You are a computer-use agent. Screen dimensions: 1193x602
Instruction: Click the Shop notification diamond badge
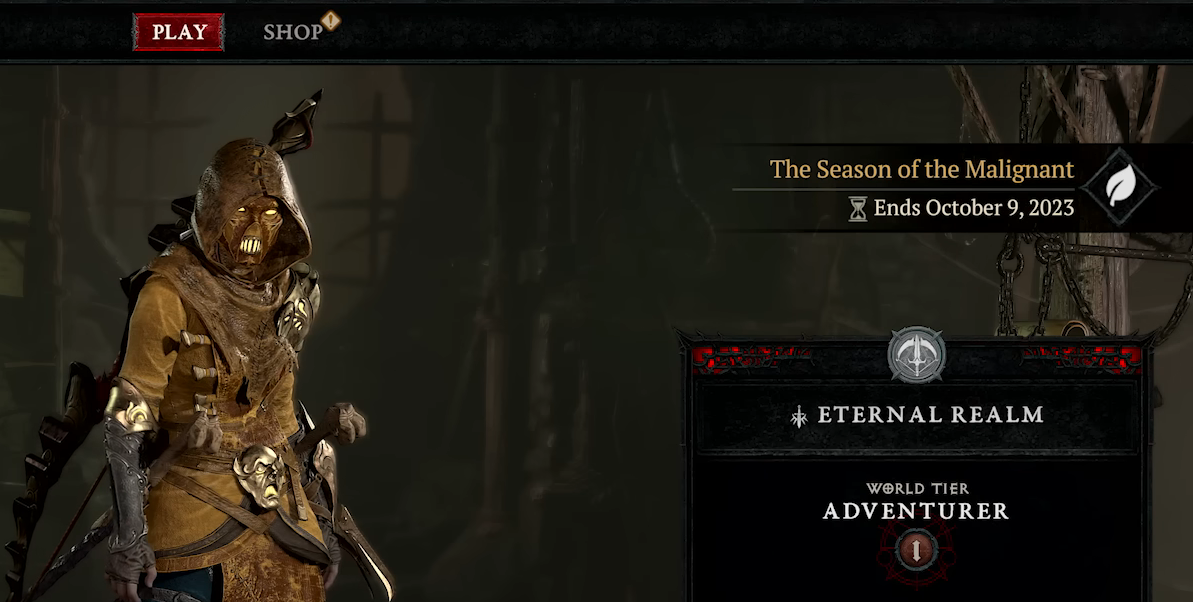[330, 21]
